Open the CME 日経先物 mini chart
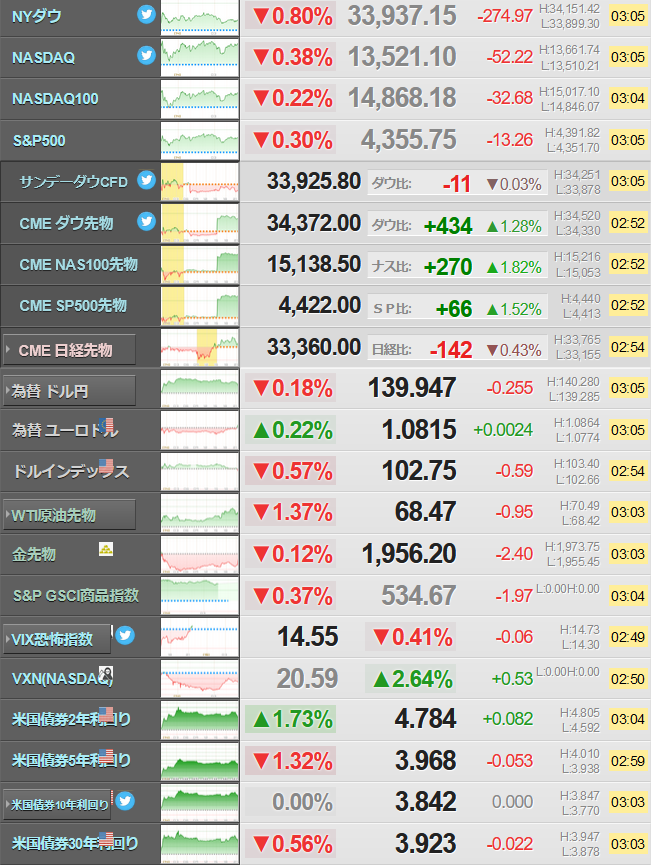Screen dimensions: 652x865 (x=200, y=348)
